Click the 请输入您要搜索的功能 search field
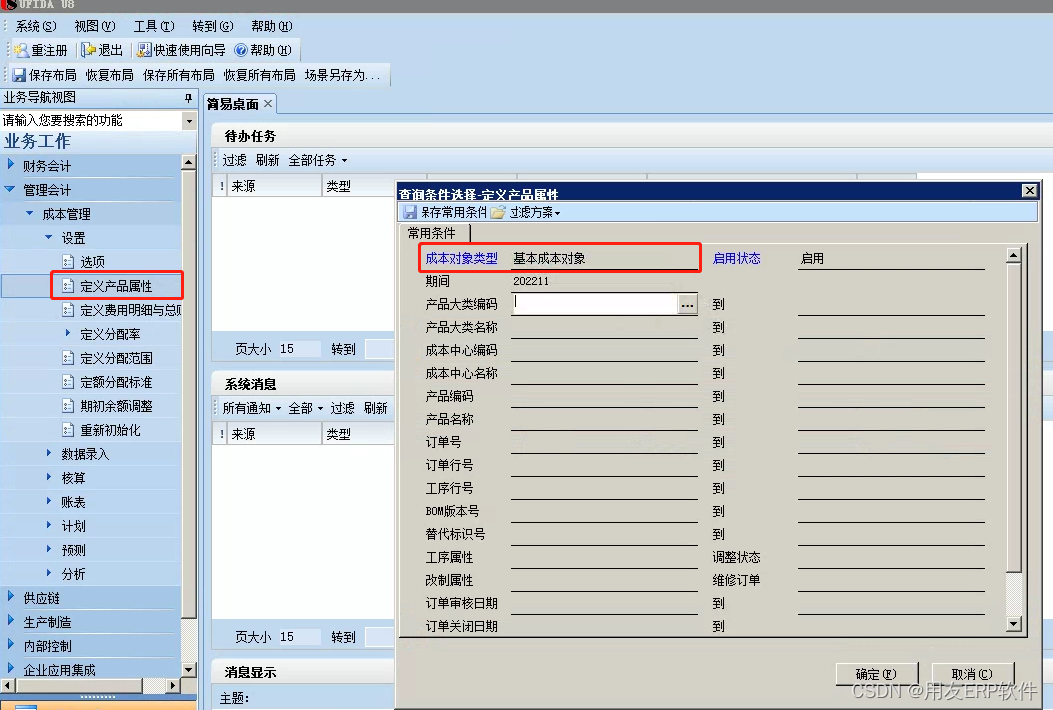 (x=91, y=120)
